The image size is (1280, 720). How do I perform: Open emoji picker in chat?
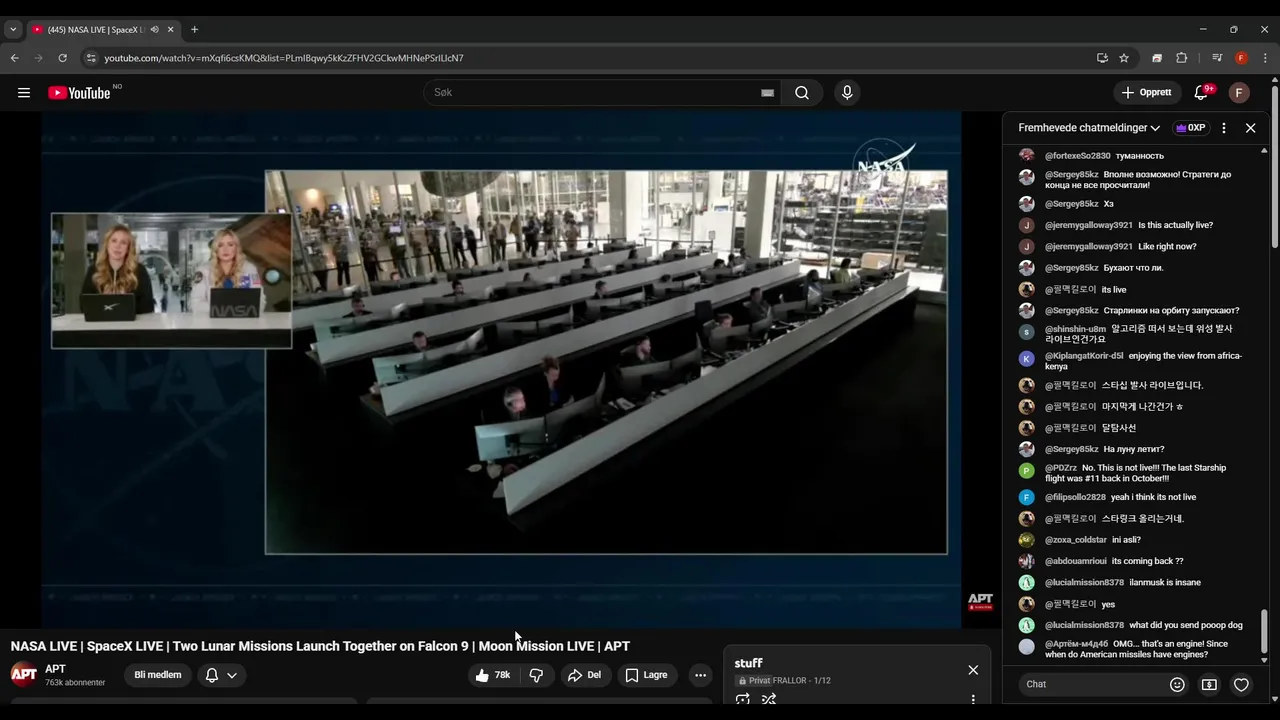point(1177,685)
